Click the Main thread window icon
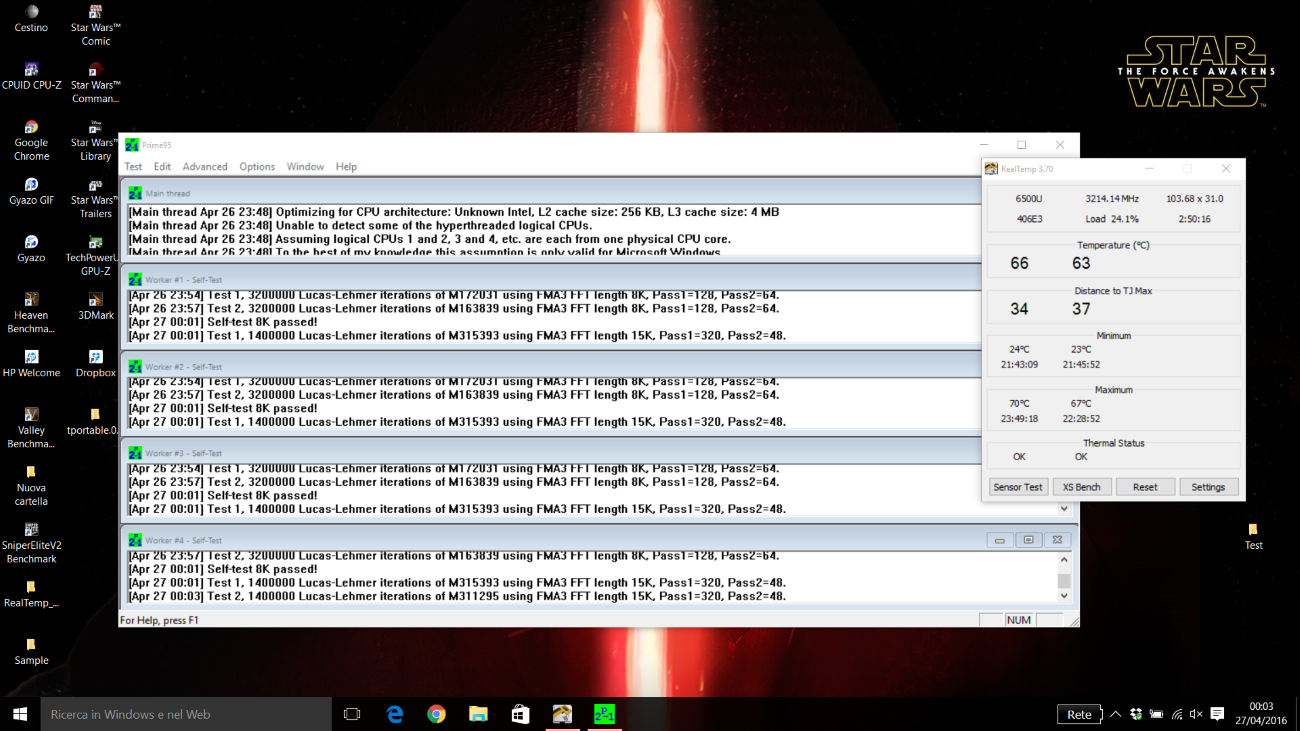 (x=134, y=193)
